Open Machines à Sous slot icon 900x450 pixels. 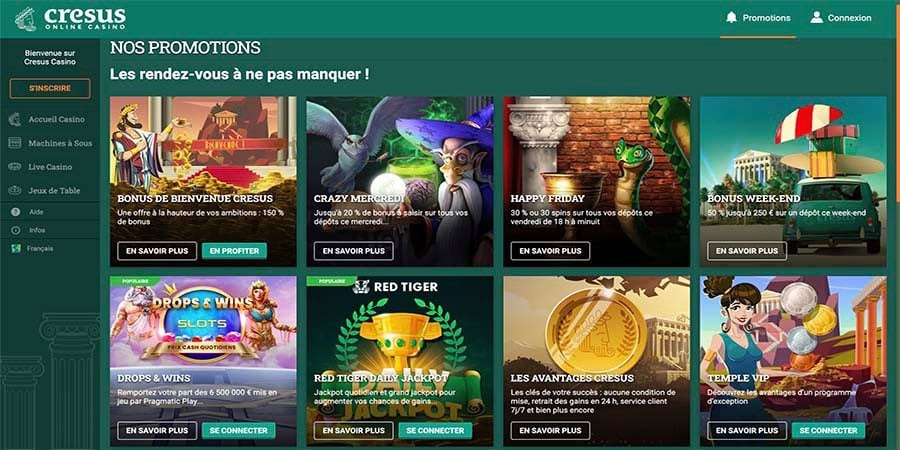coord(15,143)
